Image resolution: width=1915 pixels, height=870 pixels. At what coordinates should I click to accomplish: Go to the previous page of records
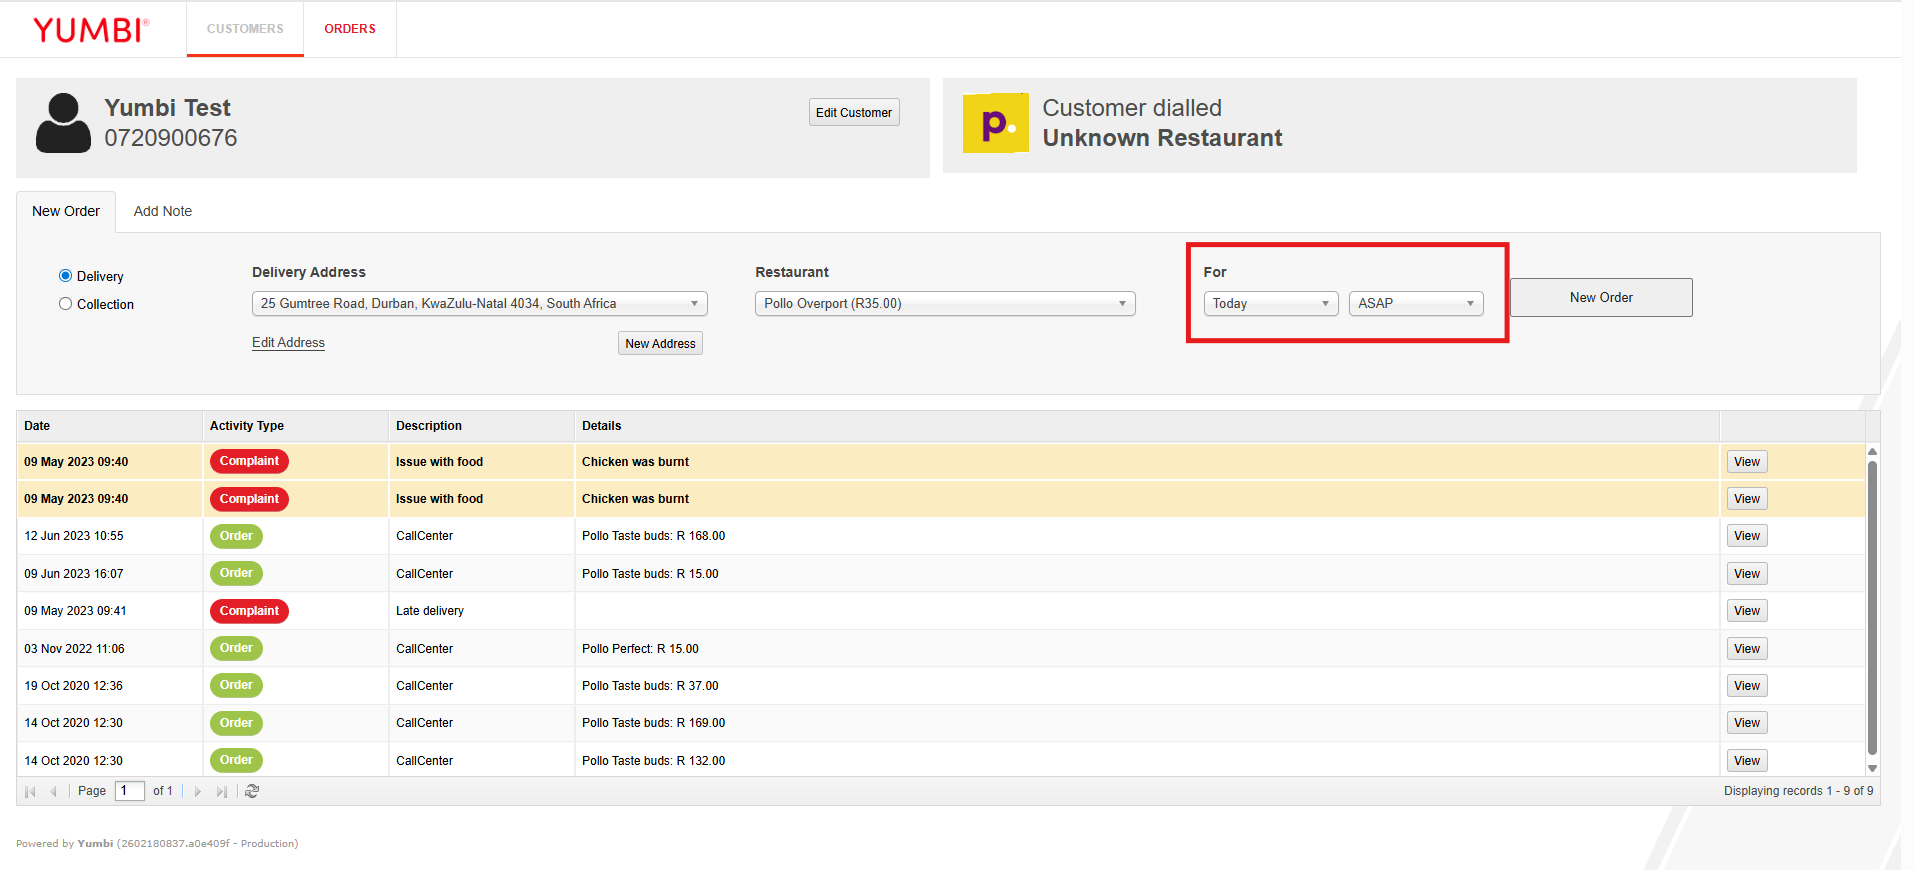pos(53,791)
